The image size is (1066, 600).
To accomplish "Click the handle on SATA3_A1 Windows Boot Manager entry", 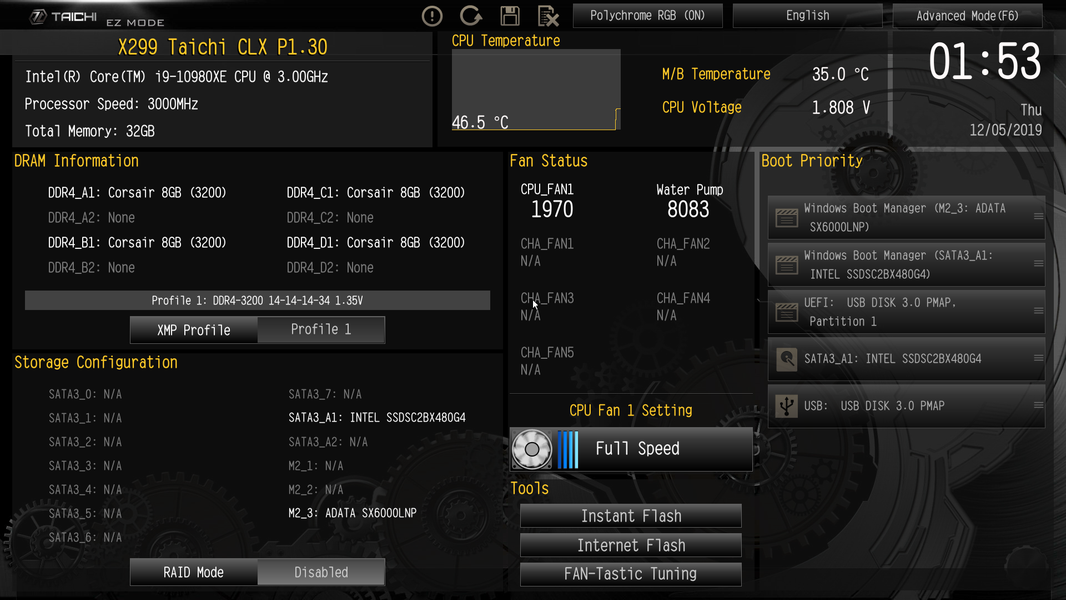I will 1038,264.
